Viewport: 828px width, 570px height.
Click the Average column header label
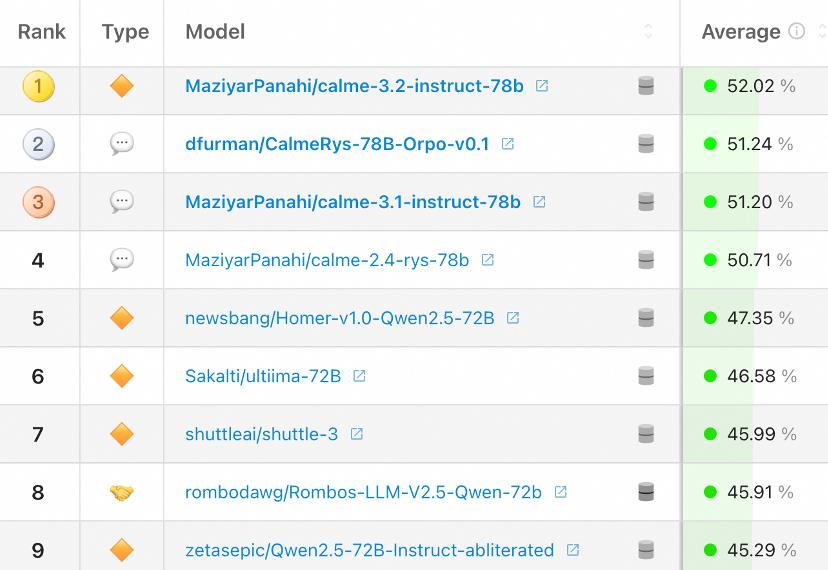741,32
